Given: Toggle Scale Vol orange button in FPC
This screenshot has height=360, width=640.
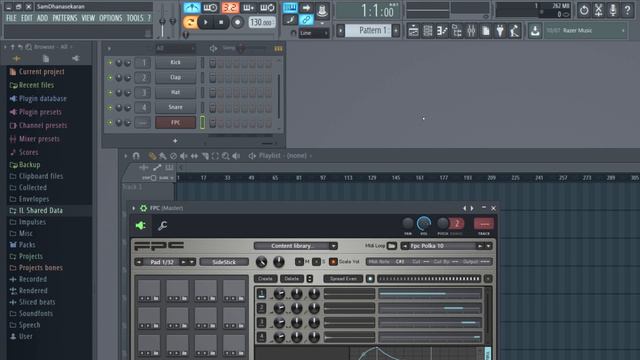Looking at the screenshot, I should (x=333, y=262).
